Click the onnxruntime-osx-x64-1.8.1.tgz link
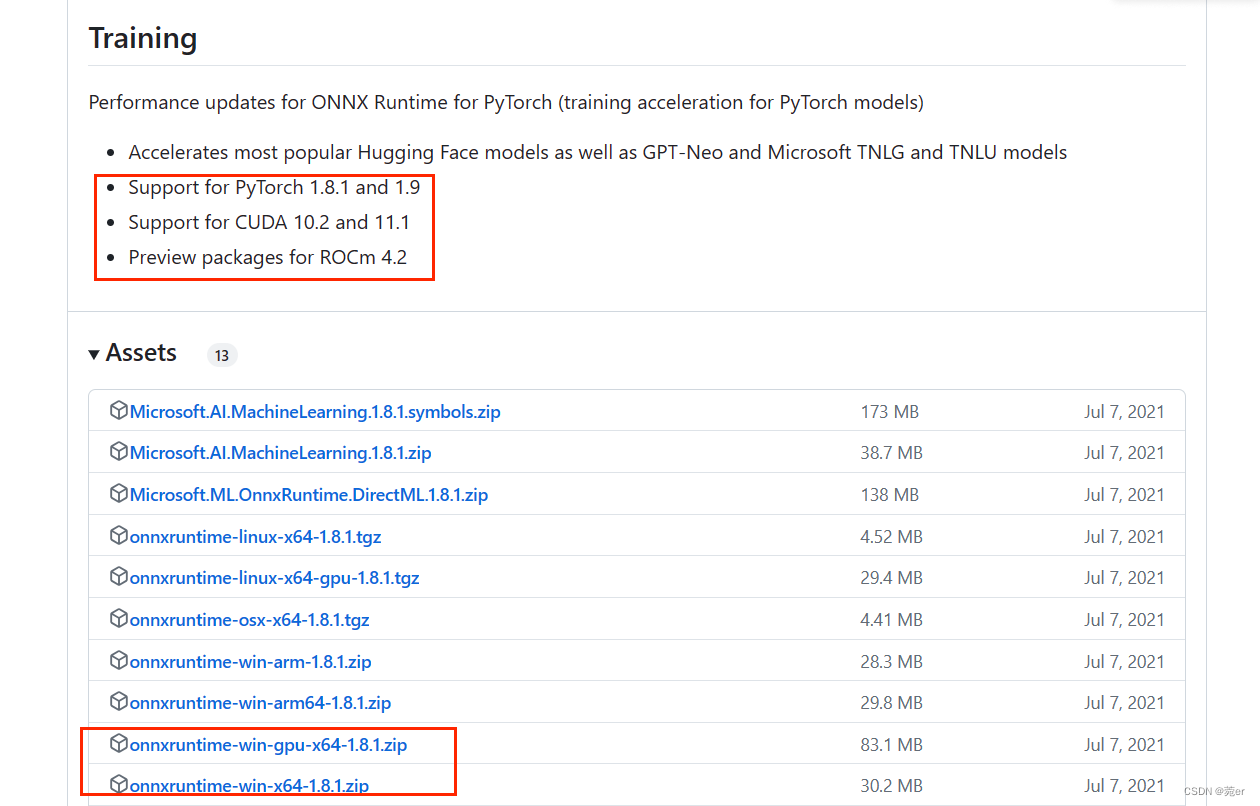1260x806 pixels. [249, 619]
